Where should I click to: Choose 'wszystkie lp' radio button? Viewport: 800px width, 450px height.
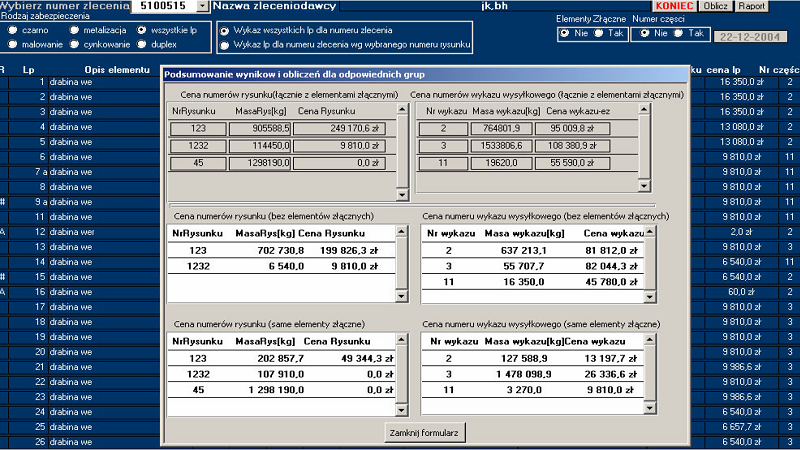click(142, 30)
